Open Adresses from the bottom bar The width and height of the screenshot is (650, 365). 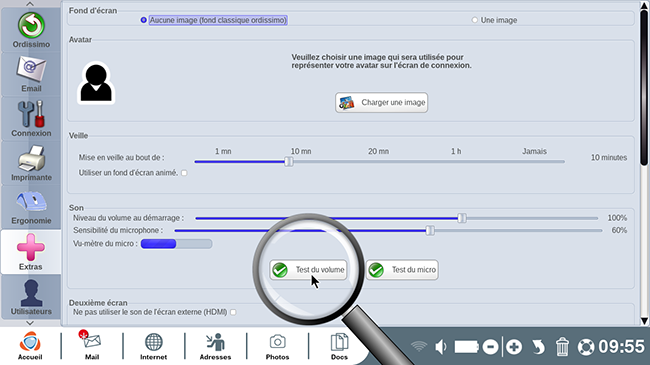pos(215,346)
